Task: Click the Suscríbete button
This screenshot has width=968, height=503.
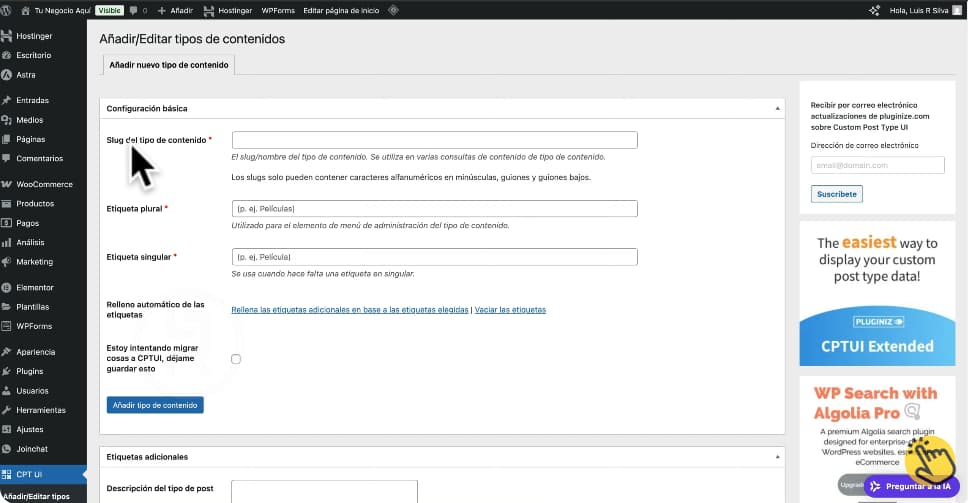Action: [x=837, y=194]
